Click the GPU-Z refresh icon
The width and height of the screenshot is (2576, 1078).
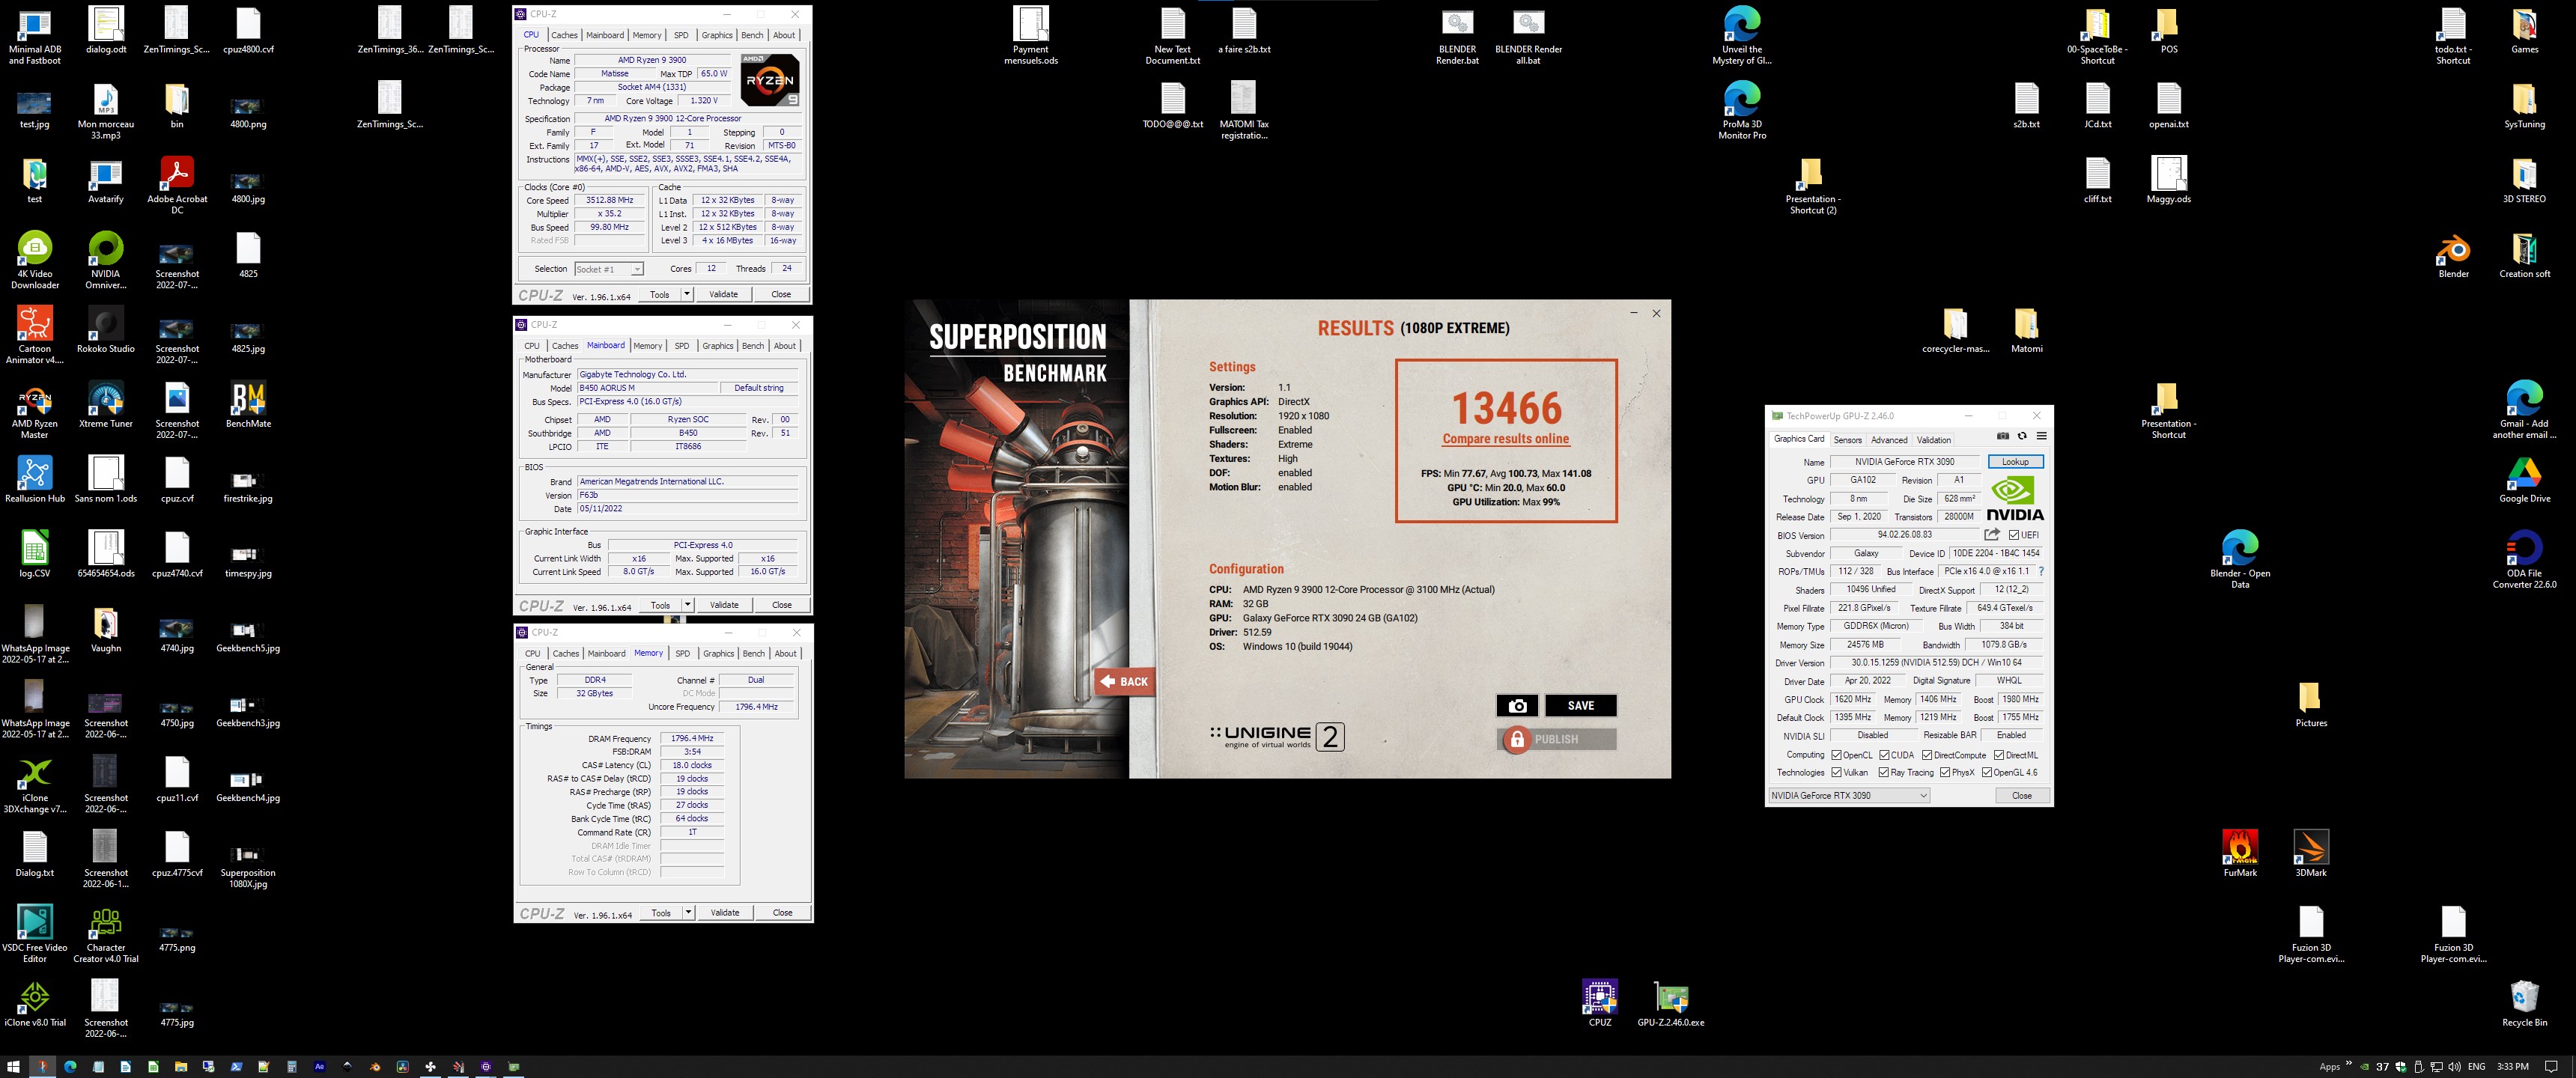2022,436
